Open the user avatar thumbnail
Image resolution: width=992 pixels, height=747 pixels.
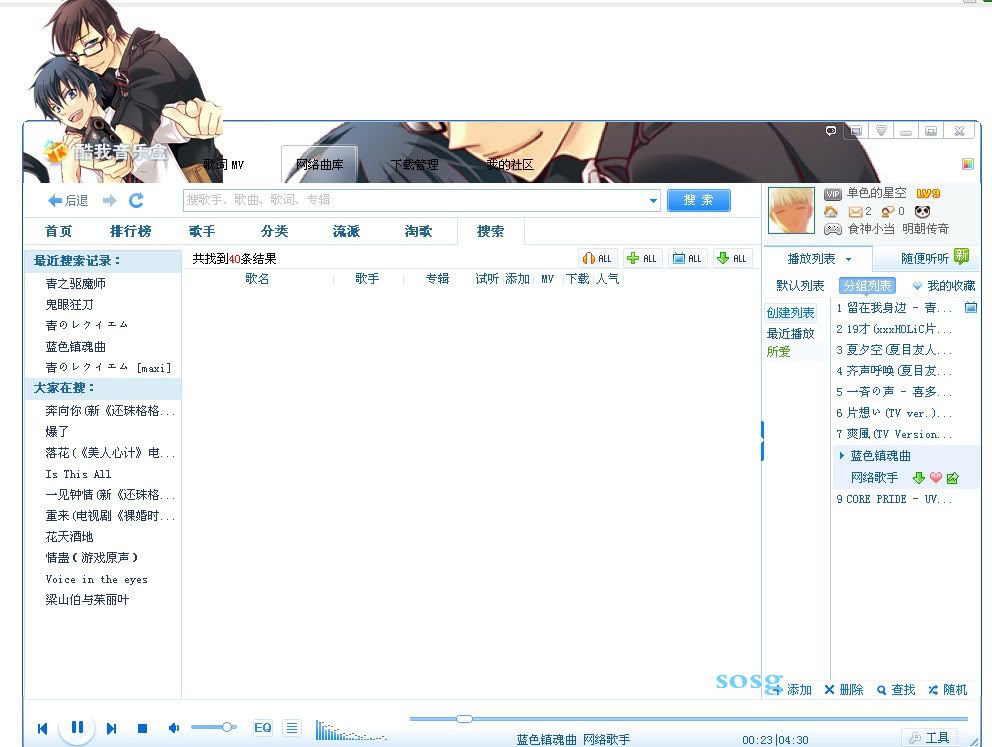(x=791, y=211)
